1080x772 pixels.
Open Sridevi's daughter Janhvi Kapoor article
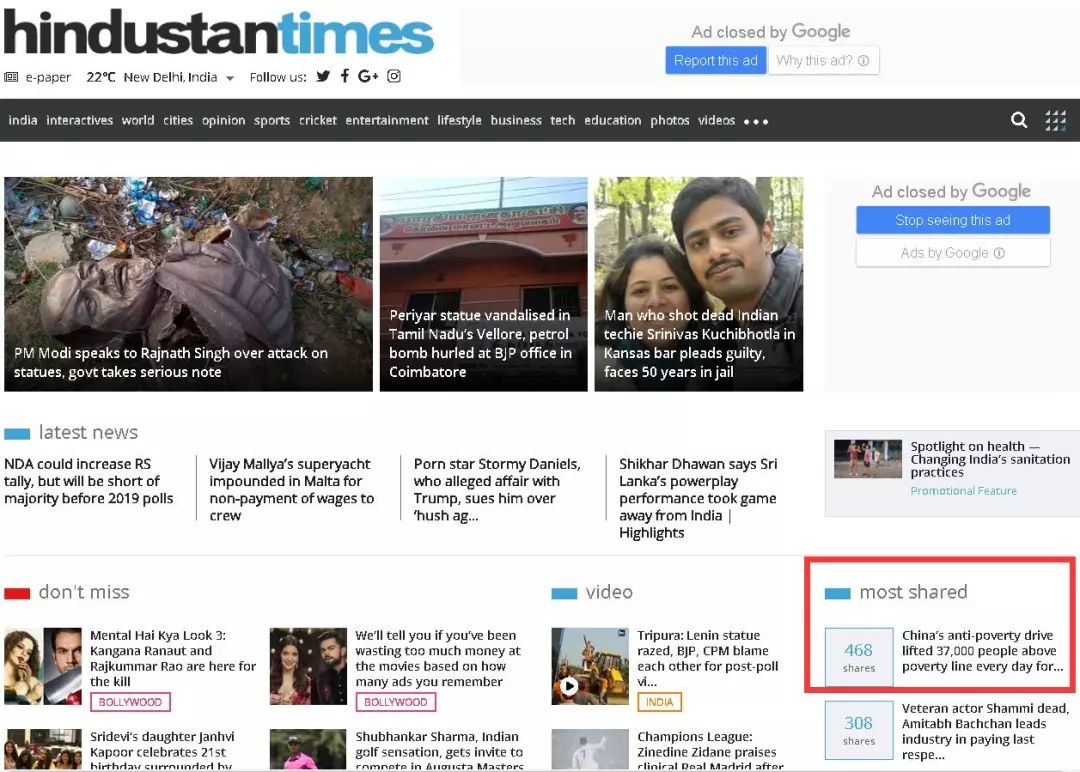[162, 751]
